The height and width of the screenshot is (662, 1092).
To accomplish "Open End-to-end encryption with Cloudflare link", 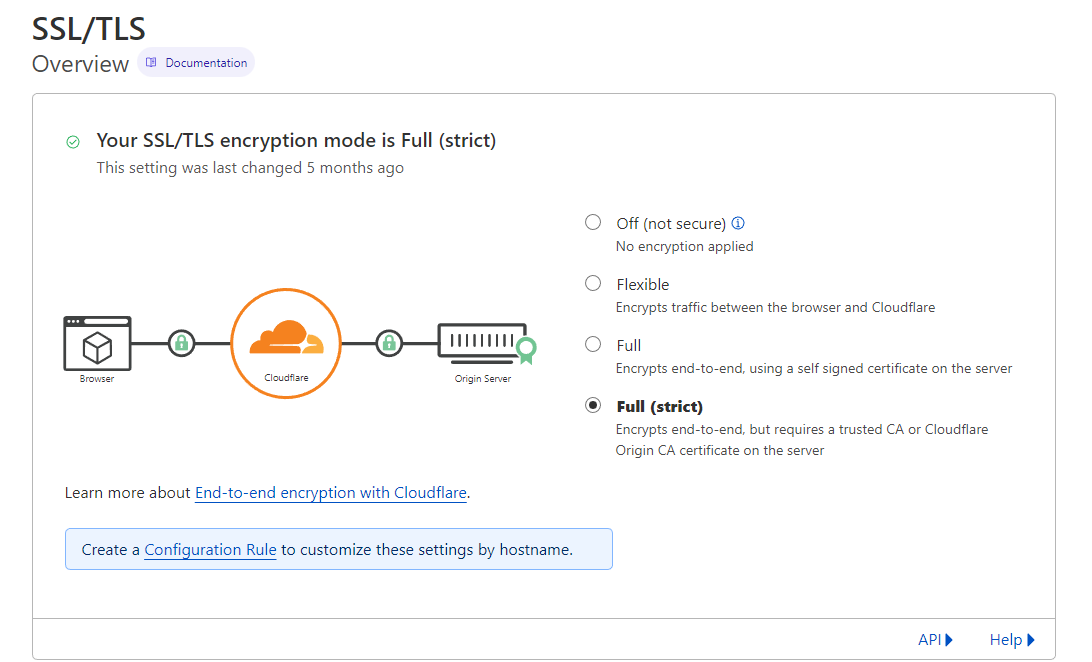I will click(330, 493).
